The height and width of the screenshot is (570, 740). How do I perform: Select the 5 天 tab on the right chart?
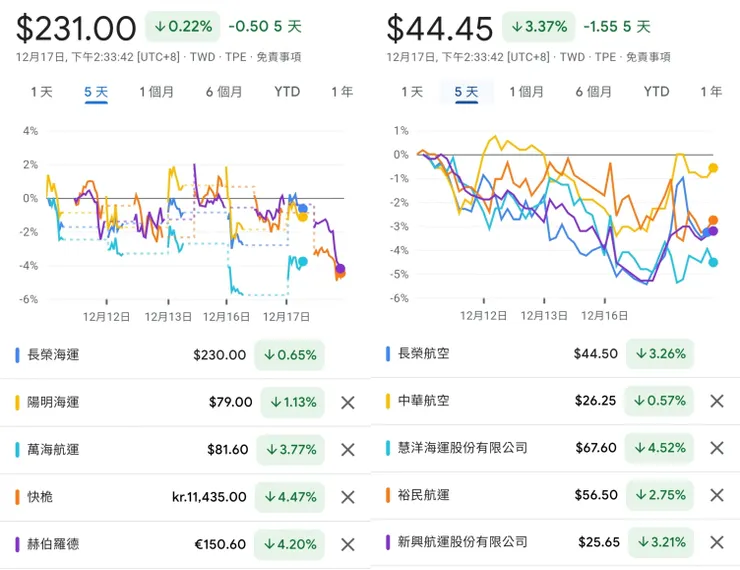coord(466,92)
